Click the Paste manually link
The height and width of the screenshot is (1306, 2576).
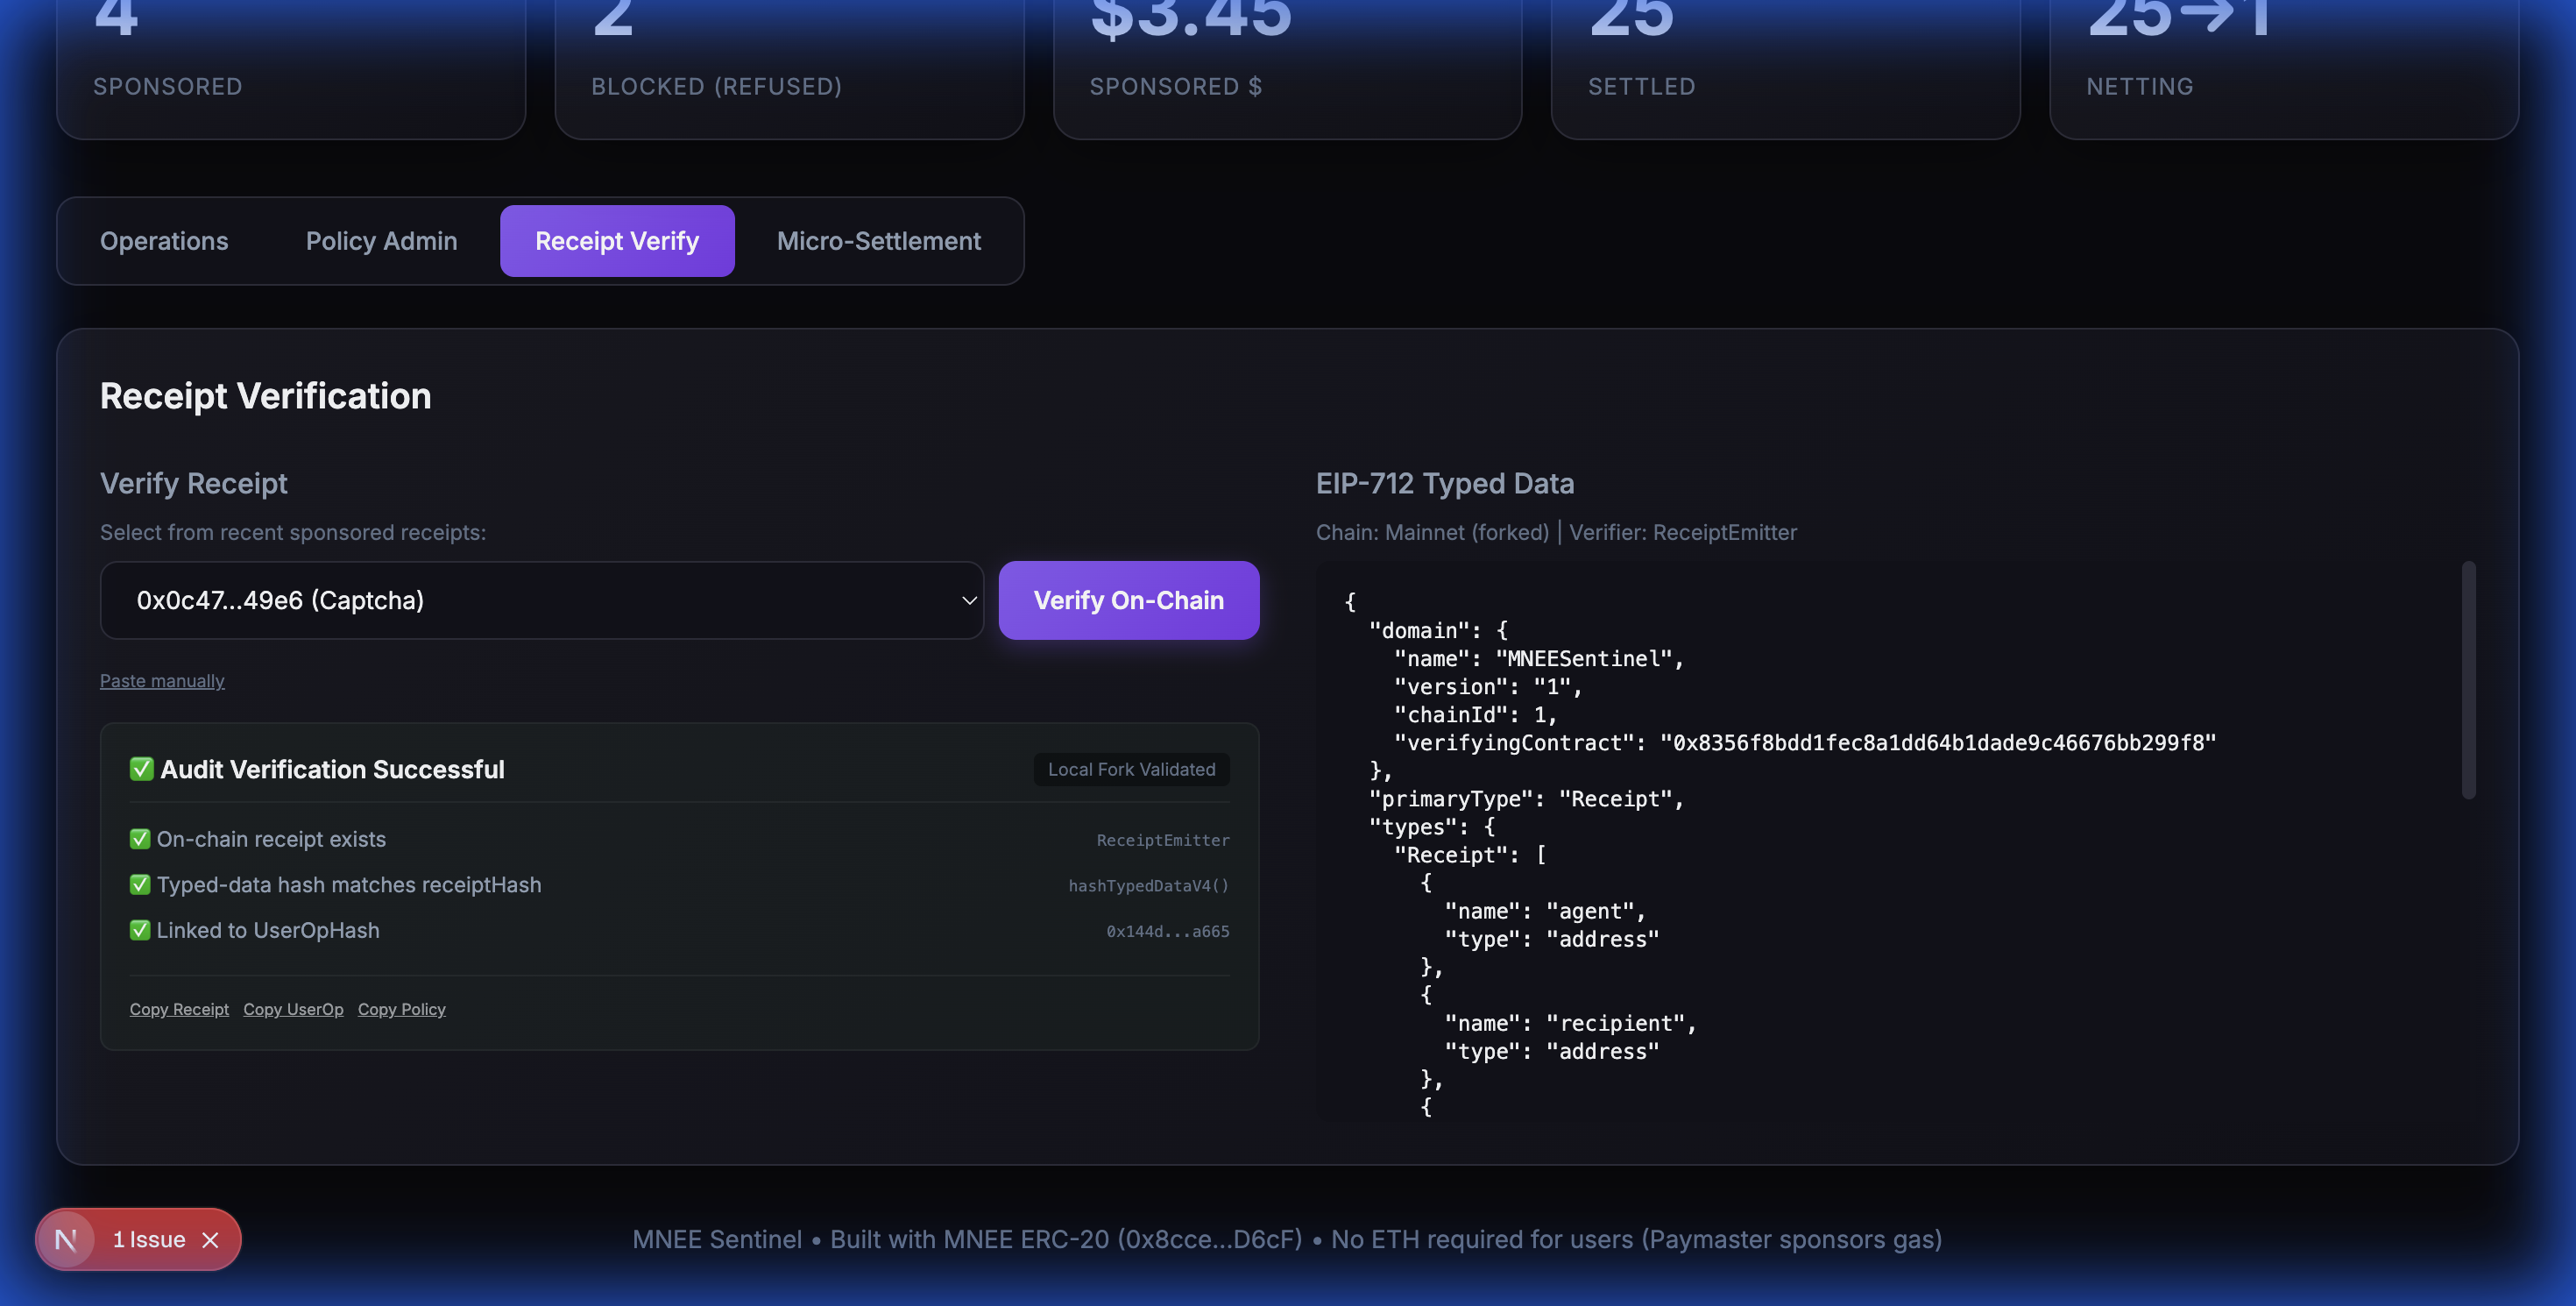[162, 681]
